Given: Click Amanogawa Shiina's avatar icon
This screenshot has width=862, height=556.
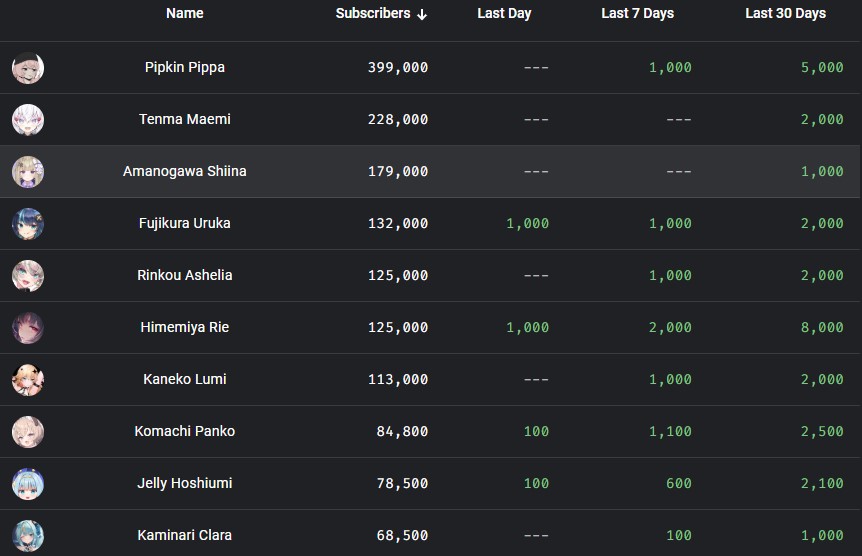Looking at the screenshot, I should coord(28,172).
